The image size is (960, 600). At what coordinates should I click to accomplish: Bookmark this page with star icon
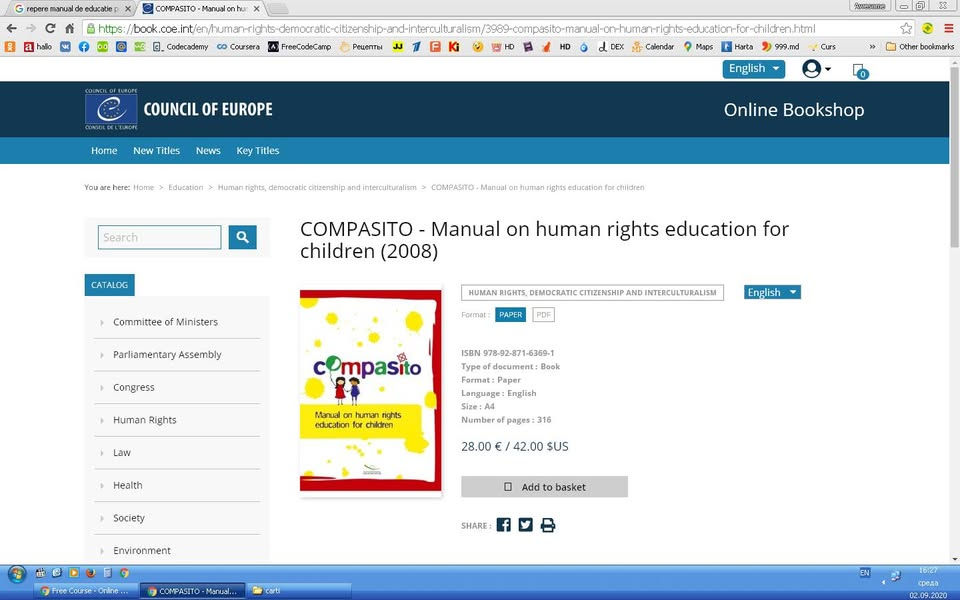point(906,29)
